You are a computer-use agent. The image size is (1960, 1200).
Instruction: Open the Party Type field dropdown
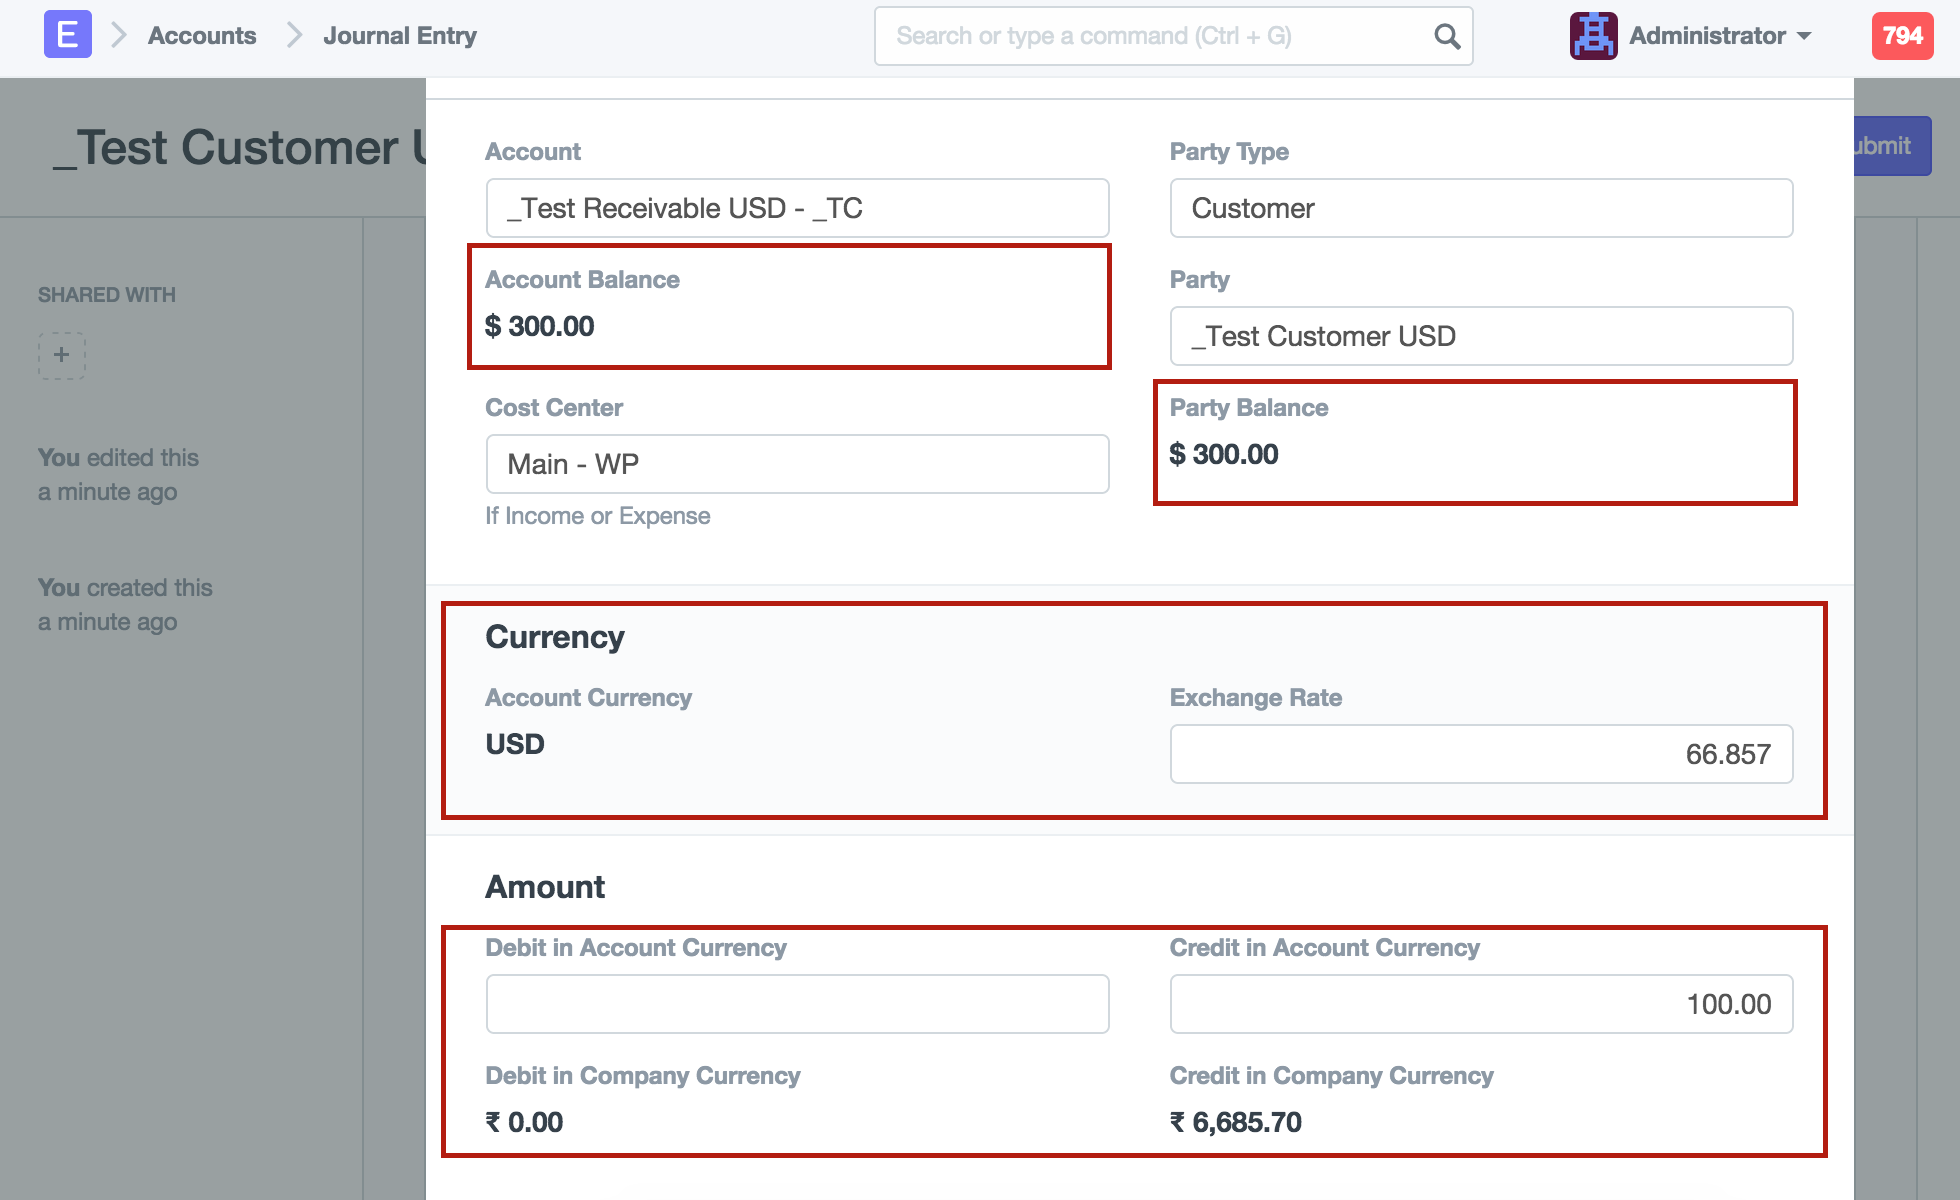point(1480,208)
